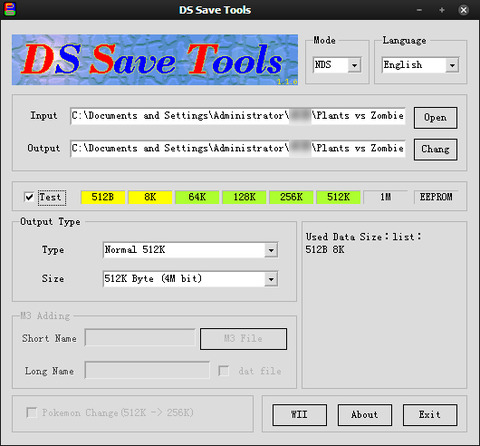The height and width of the screenshot is (446, 480).
Task: Select the yellow 8K size block
Action: coord(150,197)
